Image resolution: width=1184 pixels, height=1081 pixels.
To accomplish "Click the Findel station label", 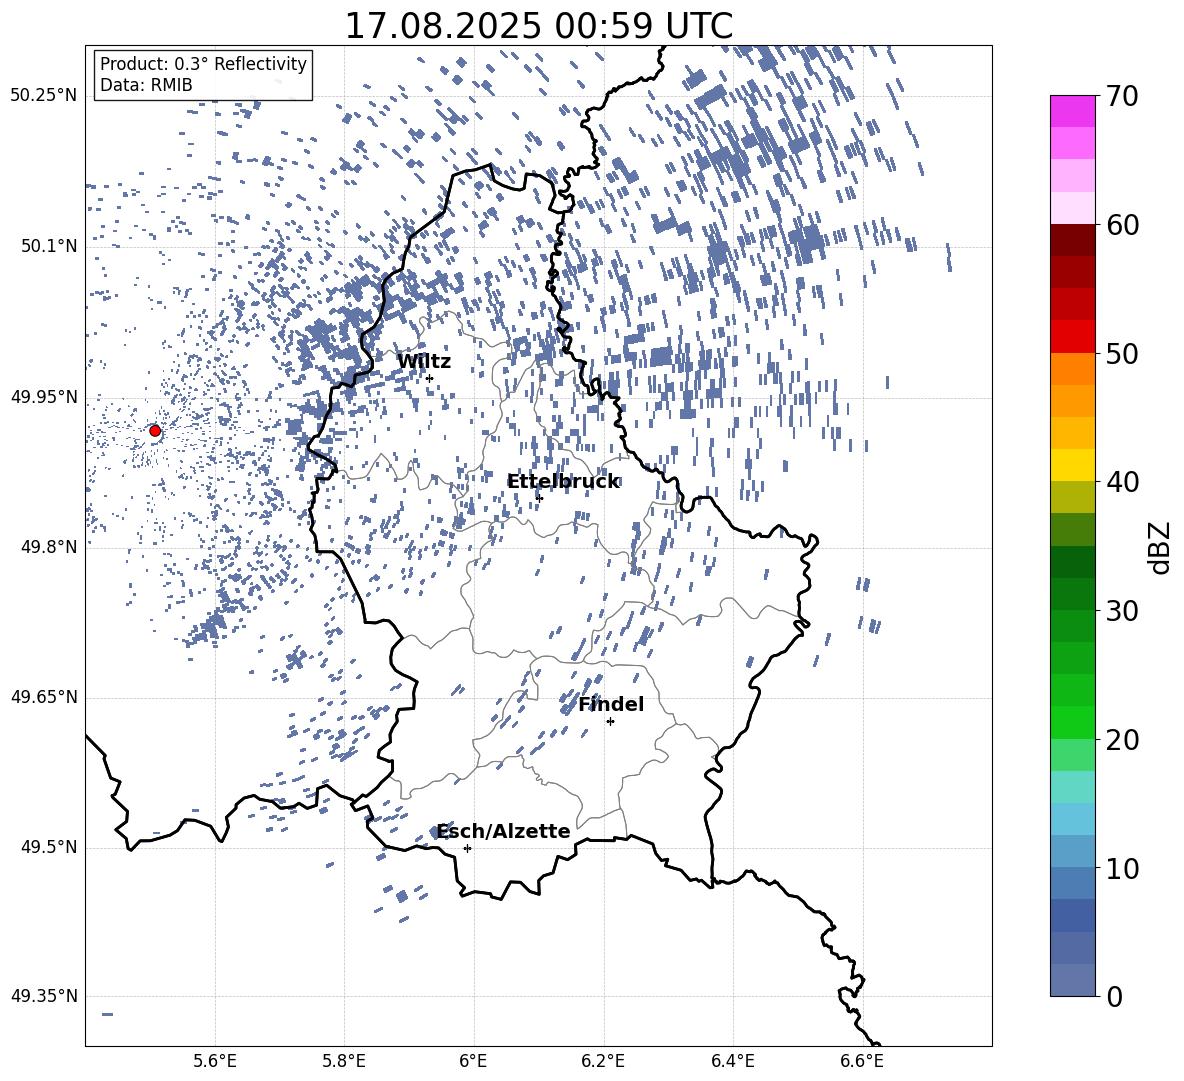I will (x=611, y=704).
